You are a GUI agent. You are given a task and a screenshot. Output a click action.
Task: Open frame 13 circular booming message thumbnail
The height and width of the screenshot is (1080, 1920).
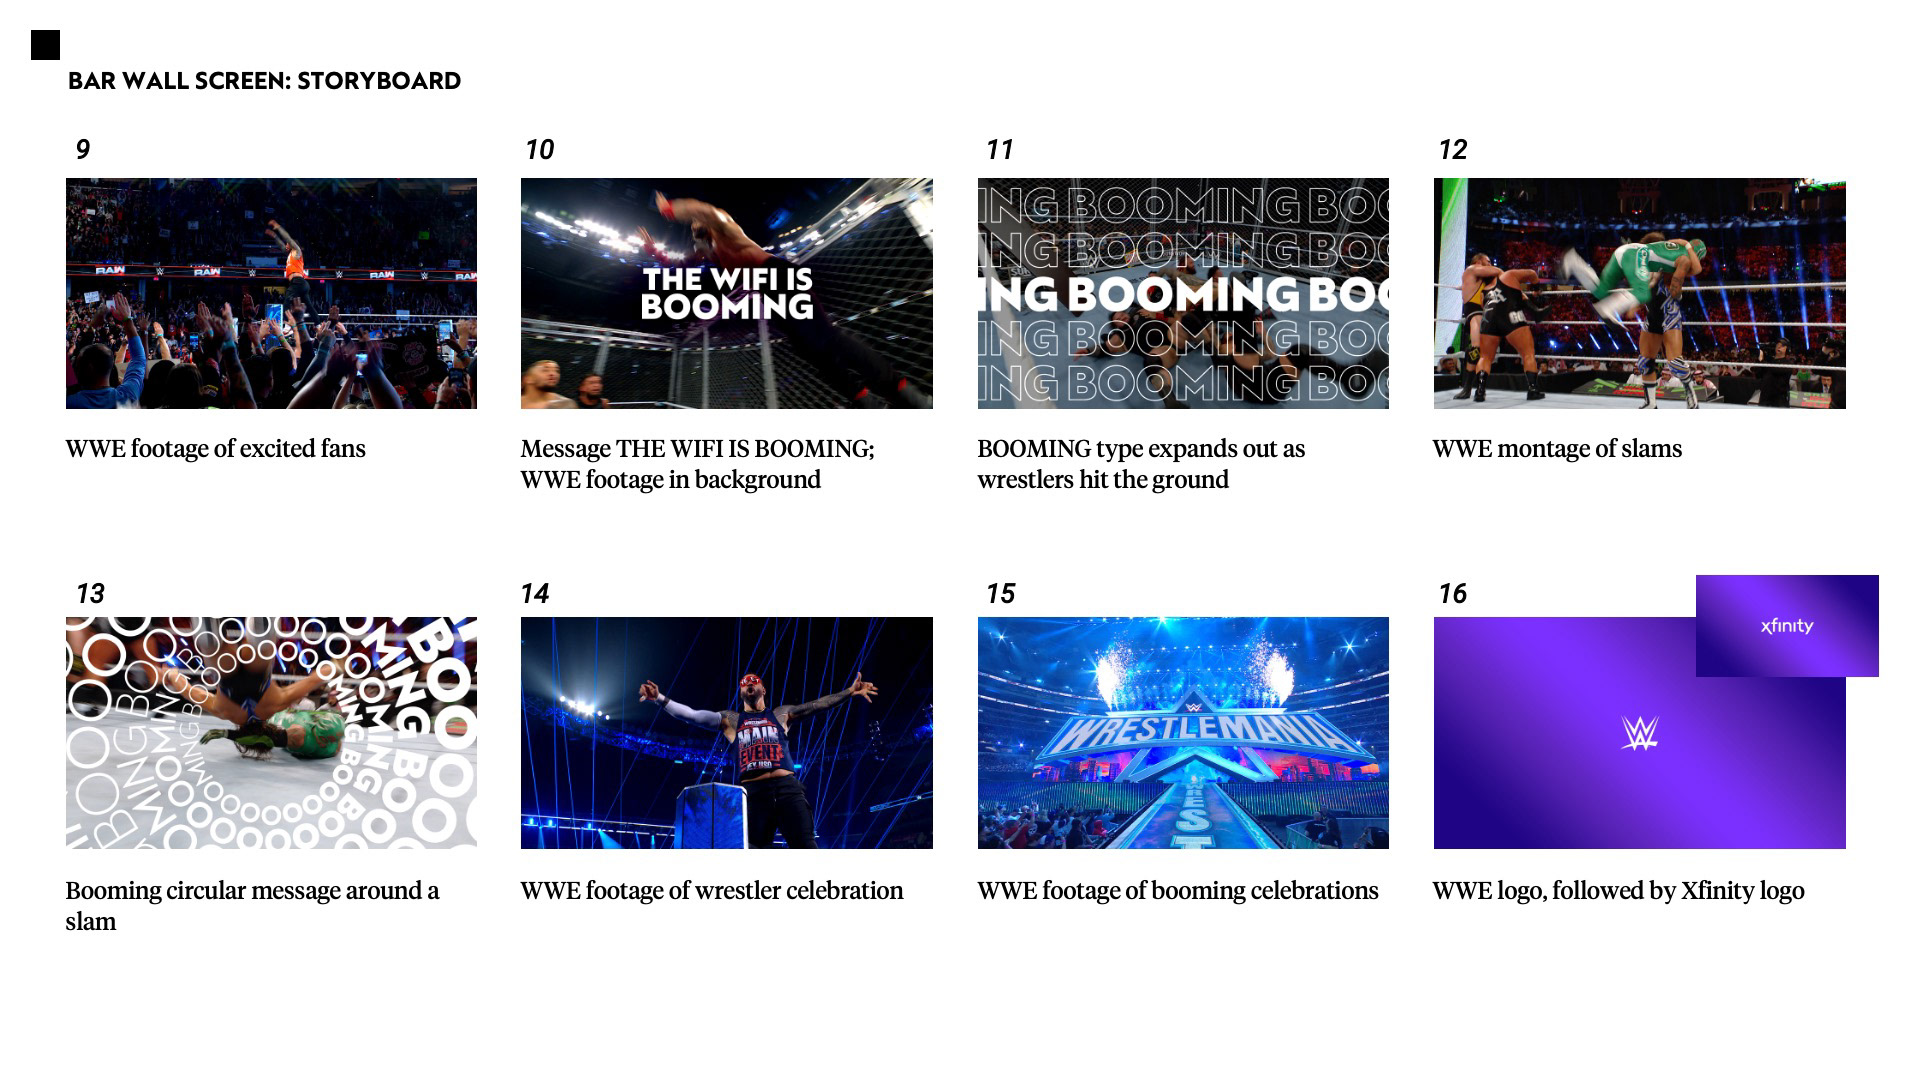(x=271, y=733)
